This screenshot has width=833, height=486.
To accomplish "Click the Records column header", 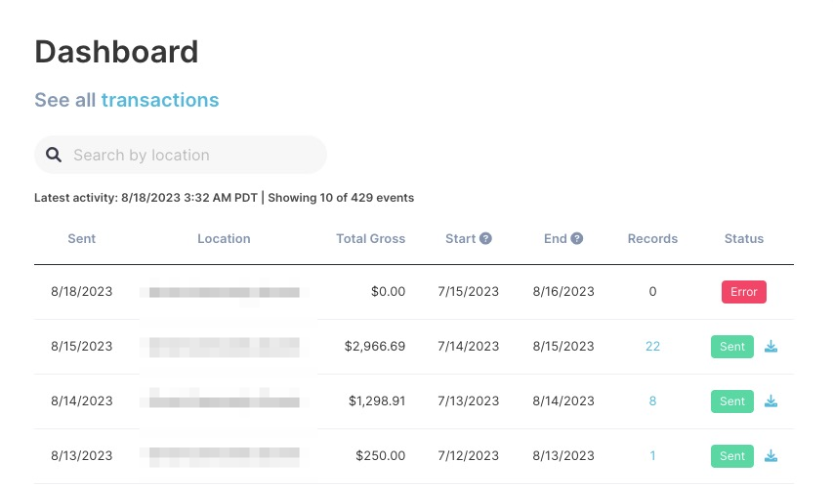I will (653, 239).
